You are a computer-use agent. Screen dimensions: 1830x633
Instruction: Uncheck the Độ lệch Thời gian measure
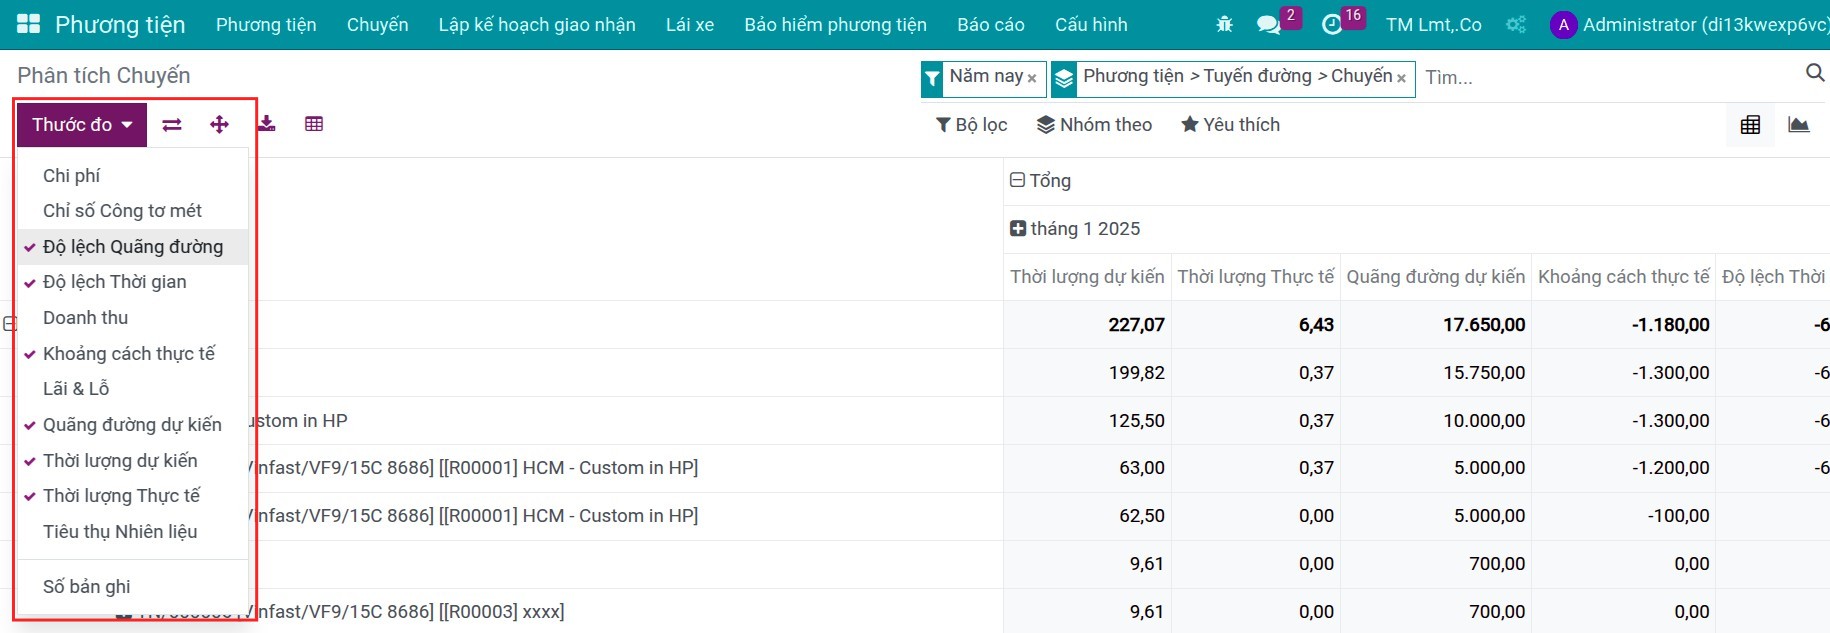pos(133,282)
